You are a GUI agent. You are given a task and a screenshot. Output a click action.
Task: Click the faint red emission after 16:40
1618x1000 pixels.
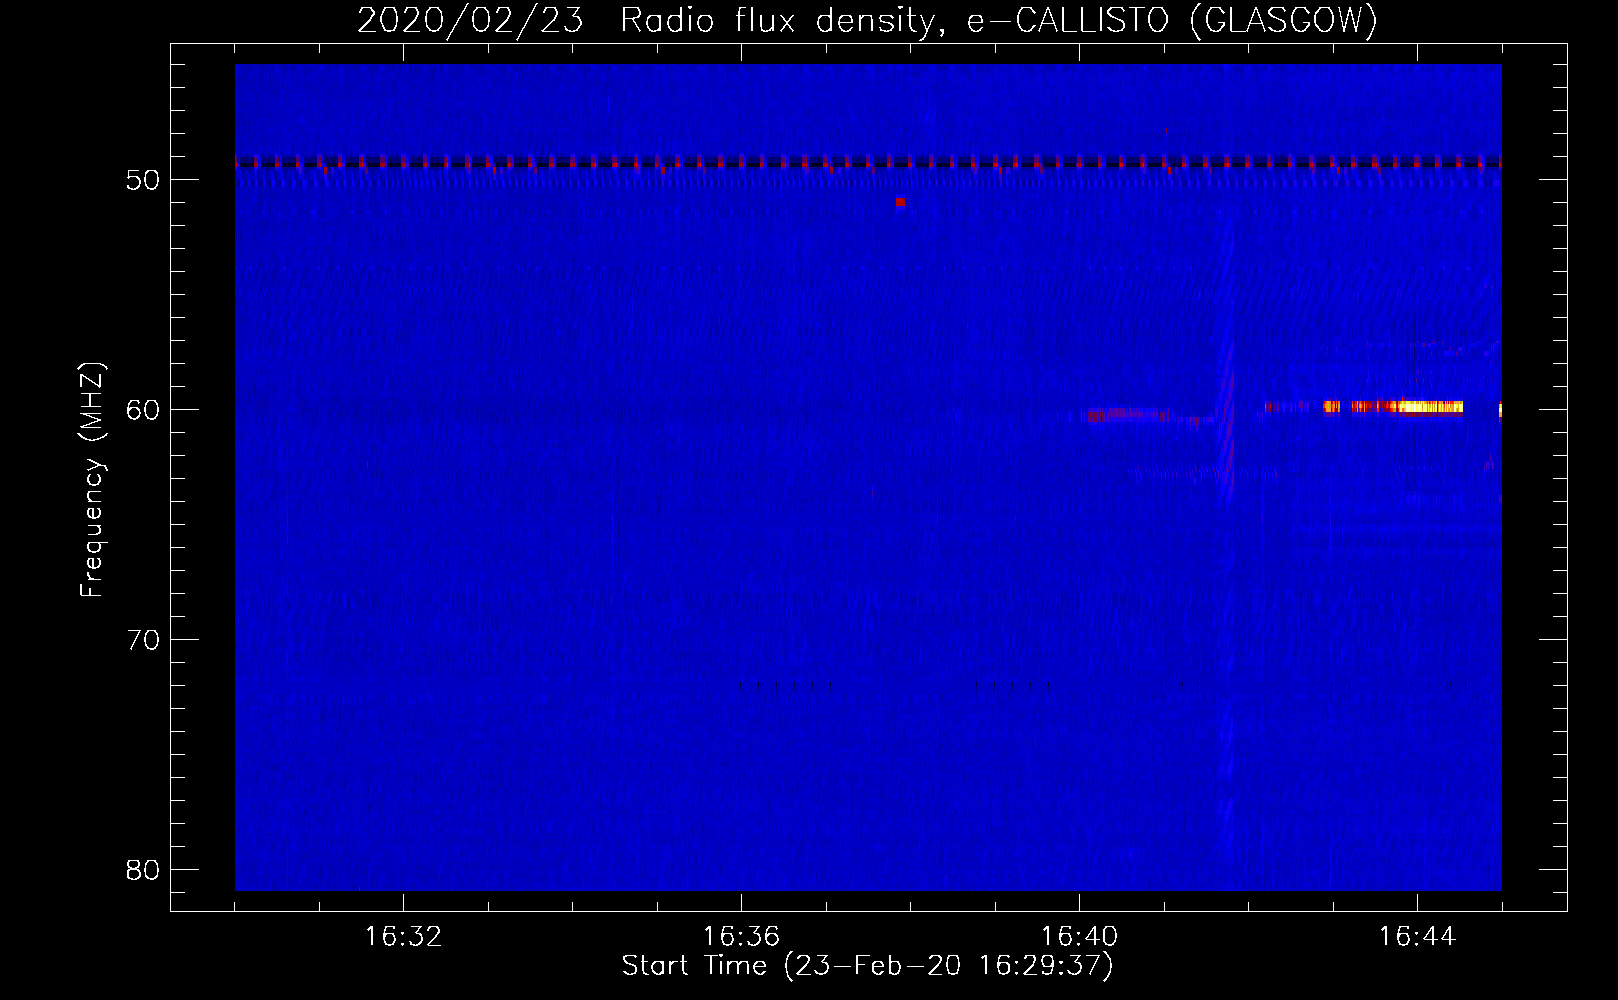click(x=1127, y=414)
